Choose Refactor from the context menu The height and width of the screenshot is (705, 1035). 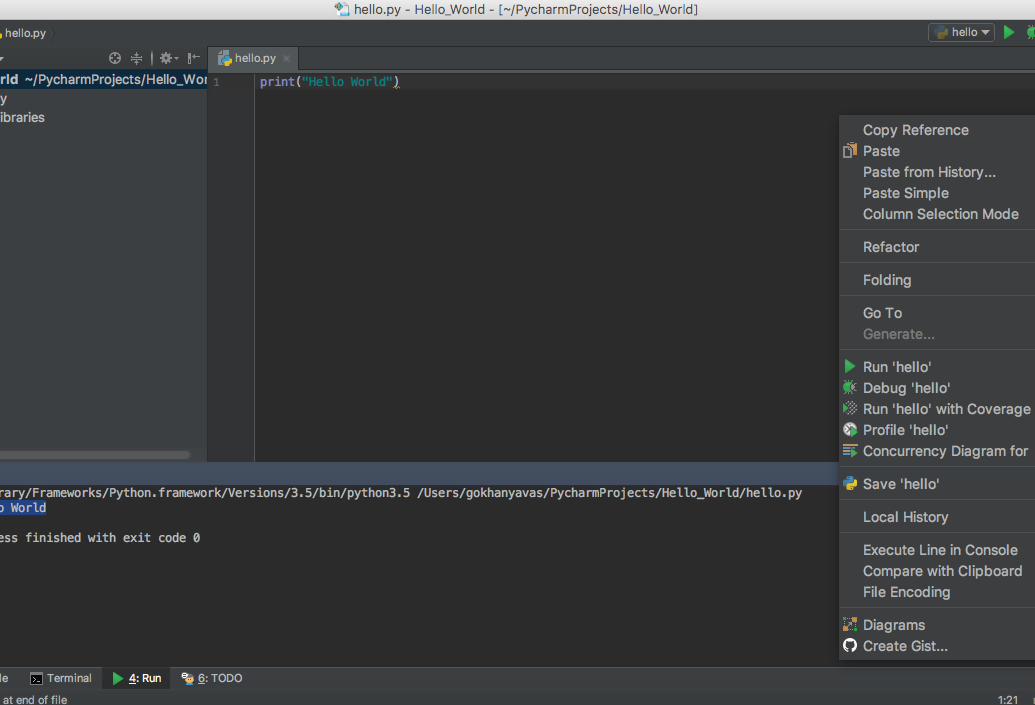[889, 246]
